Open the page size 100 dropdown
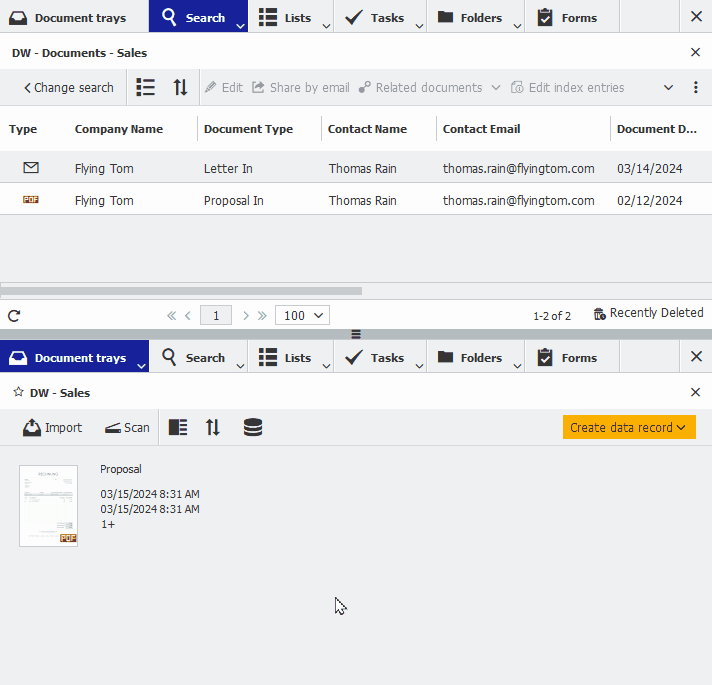 302,315
